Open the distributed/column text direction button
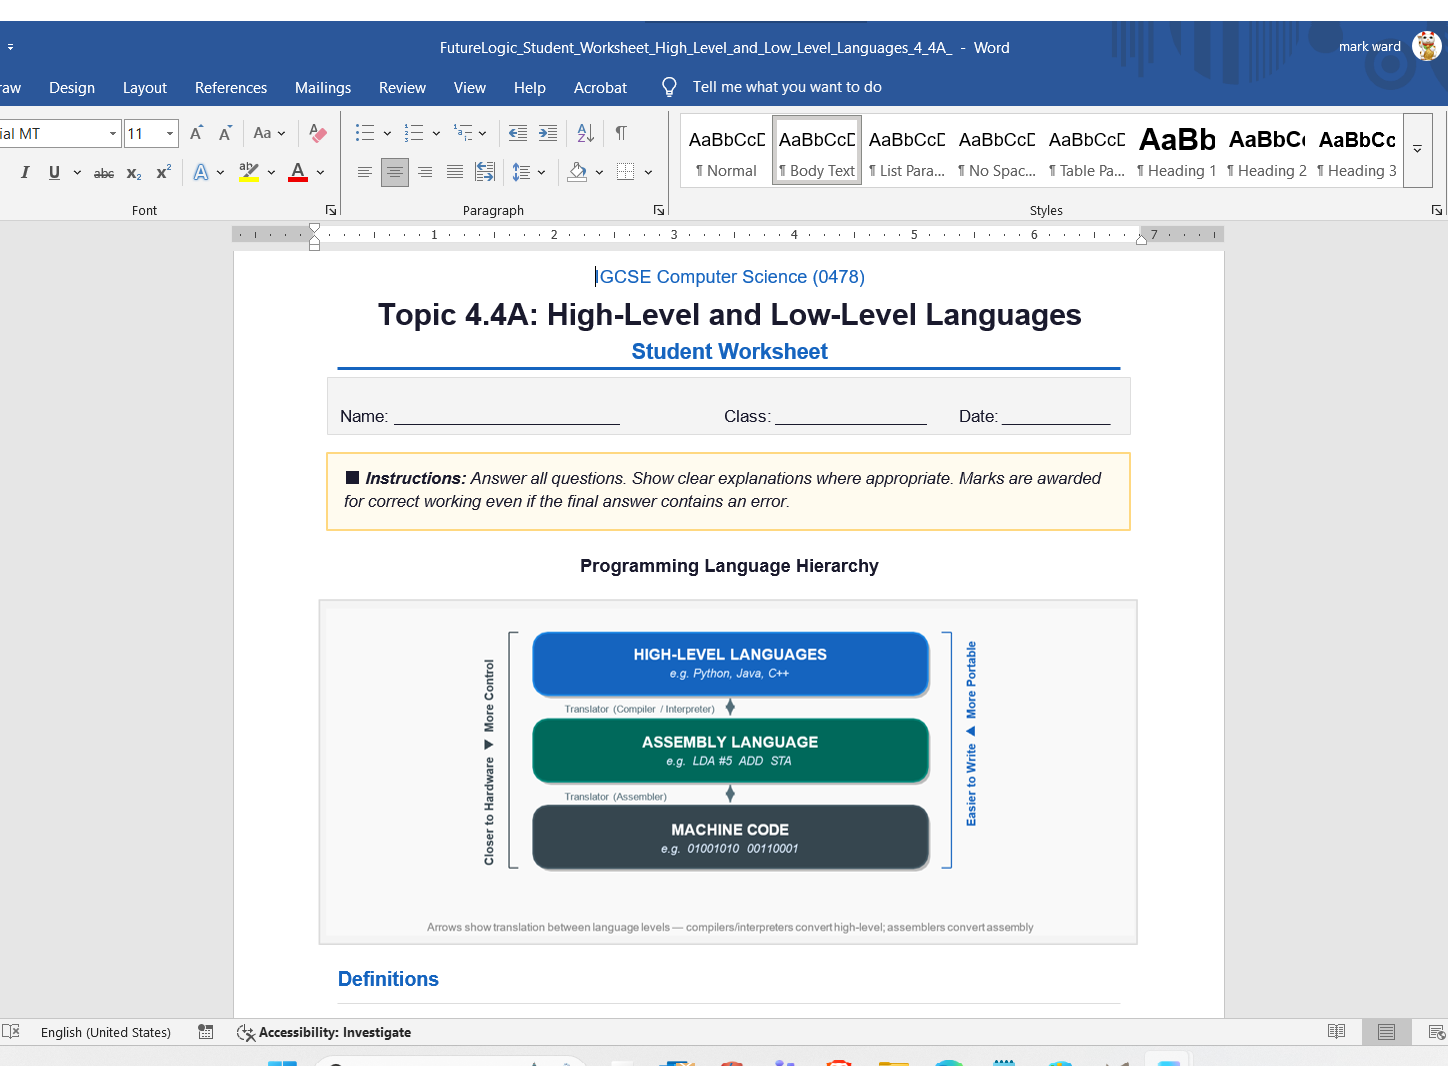The image size is (1448, 1086). (485, 172)
